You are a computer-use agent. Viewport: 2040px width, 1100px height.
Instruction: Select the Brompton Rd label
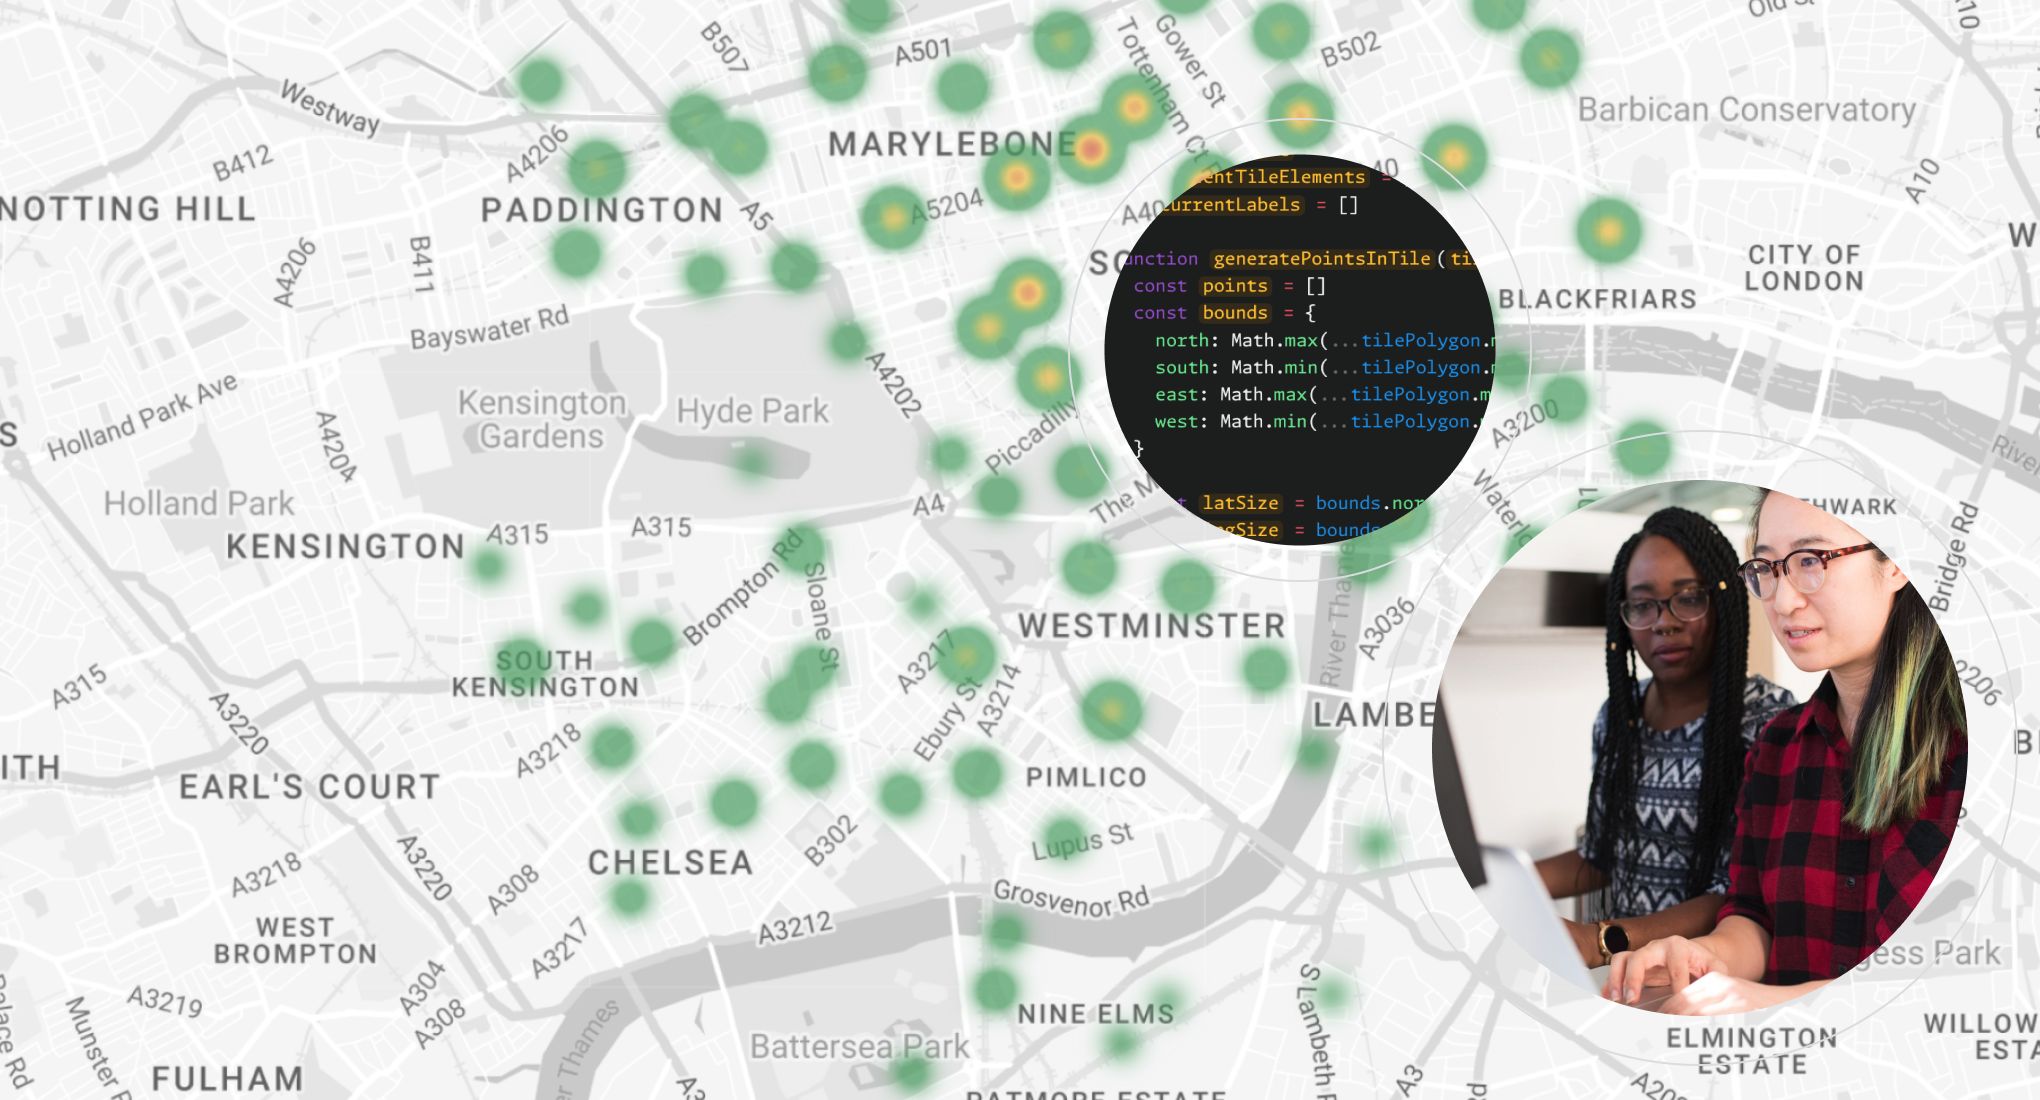click(743, 588)
